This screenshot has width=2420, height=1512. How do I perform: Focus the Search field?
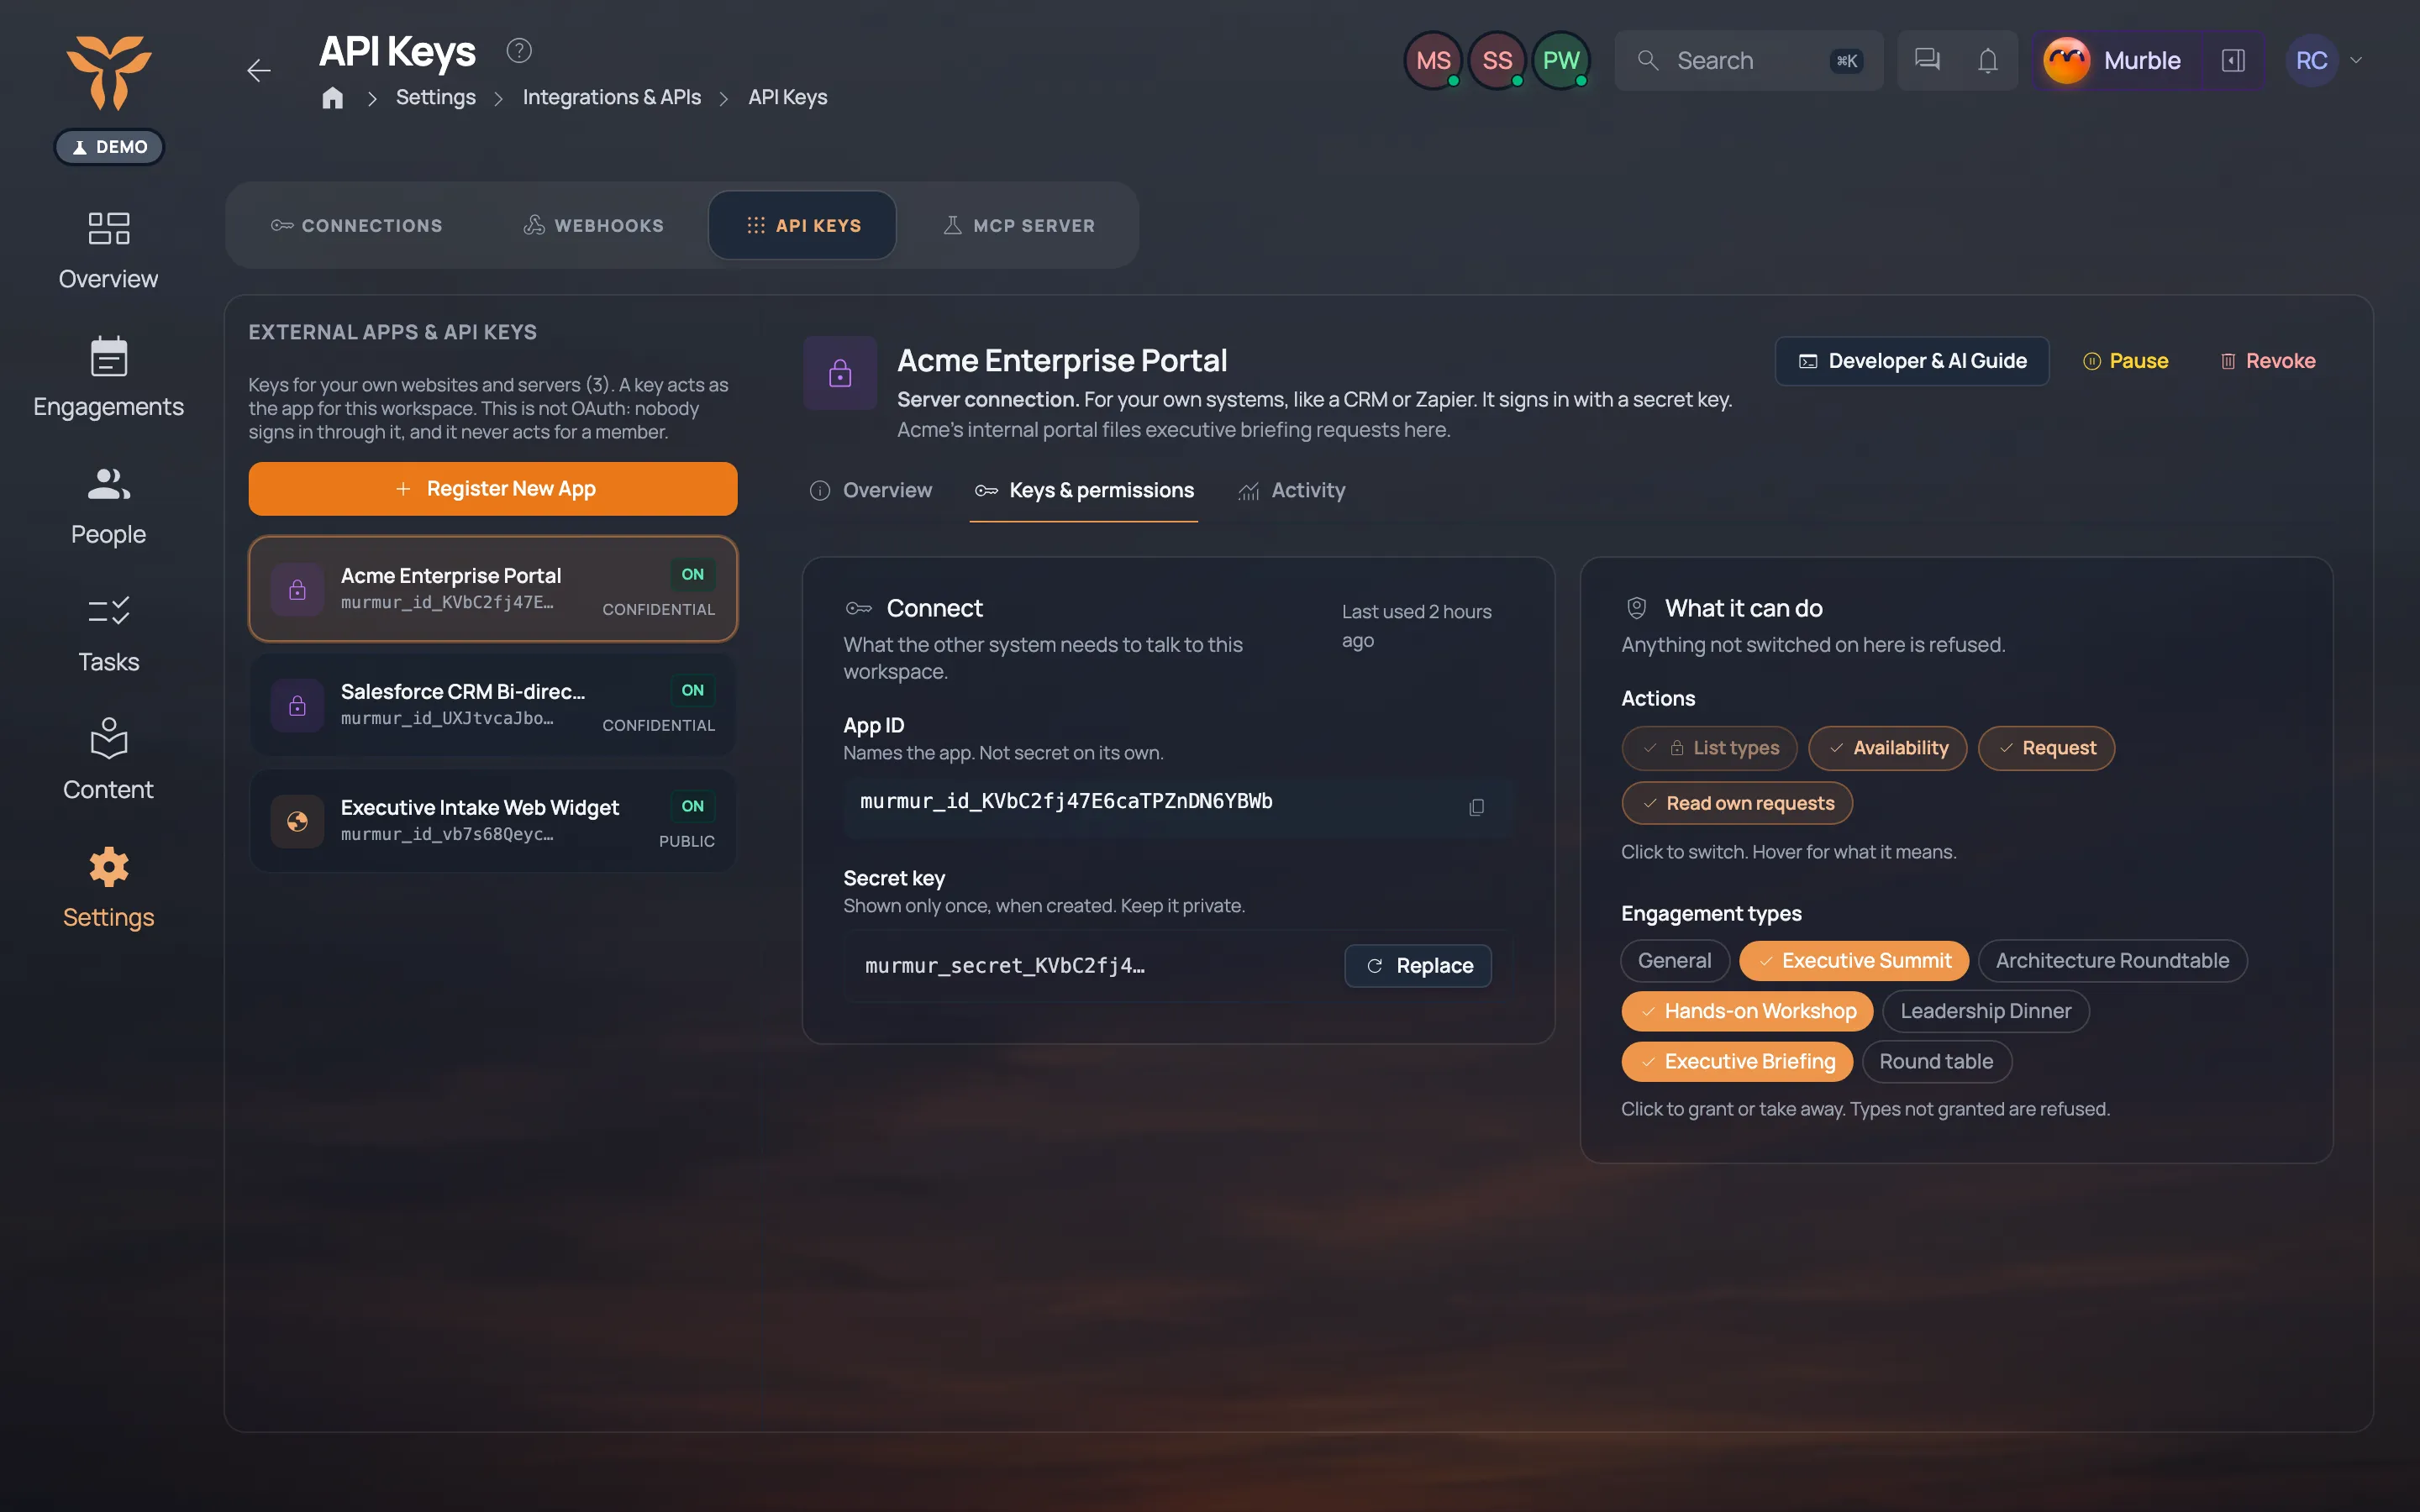tap(1748, 61)
